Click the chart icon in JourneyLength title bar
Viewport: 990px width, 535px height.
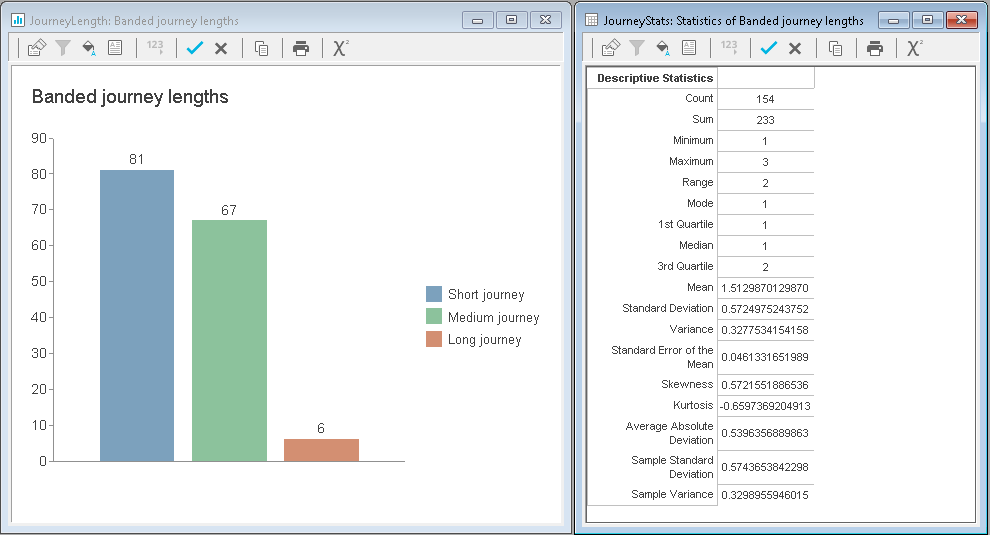pyautogui.click(x=18, y=20)
